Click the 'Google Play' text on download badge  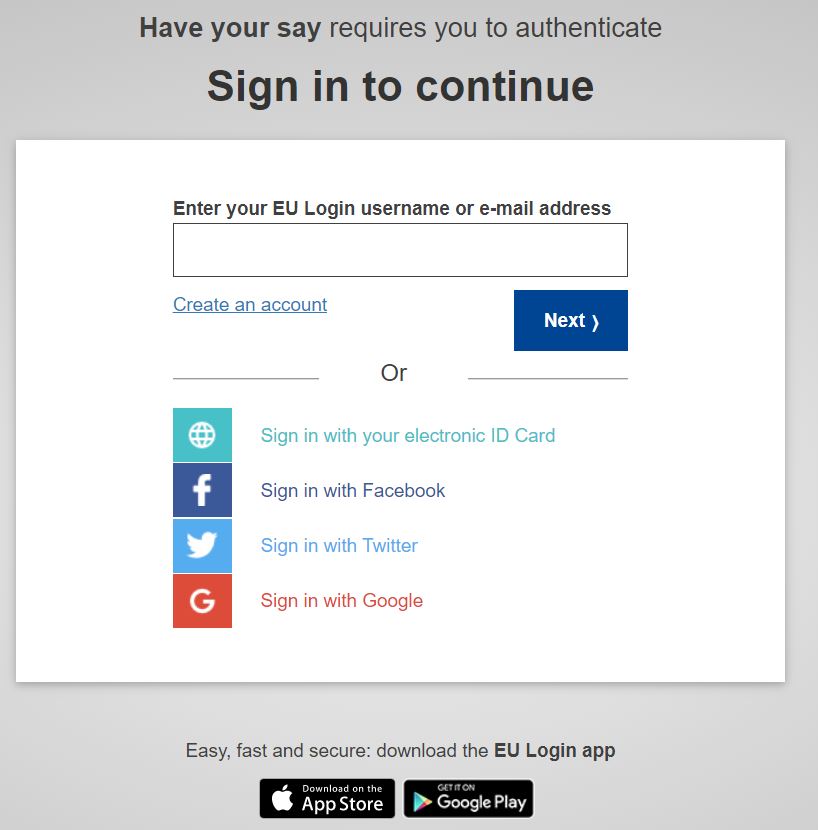(x=481, y=803)
